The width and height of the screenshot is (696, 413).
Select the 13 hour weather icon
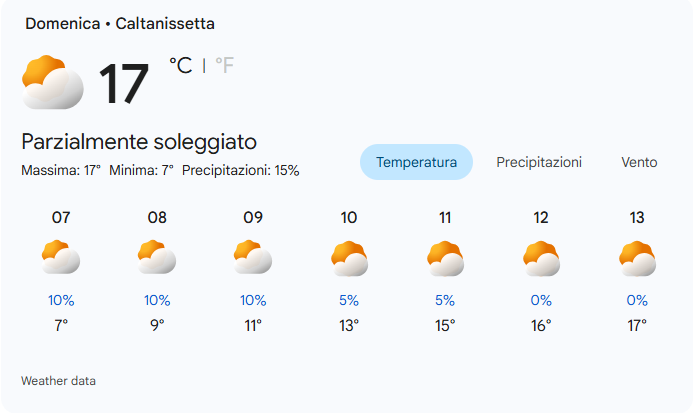click(x=637, y=259)
